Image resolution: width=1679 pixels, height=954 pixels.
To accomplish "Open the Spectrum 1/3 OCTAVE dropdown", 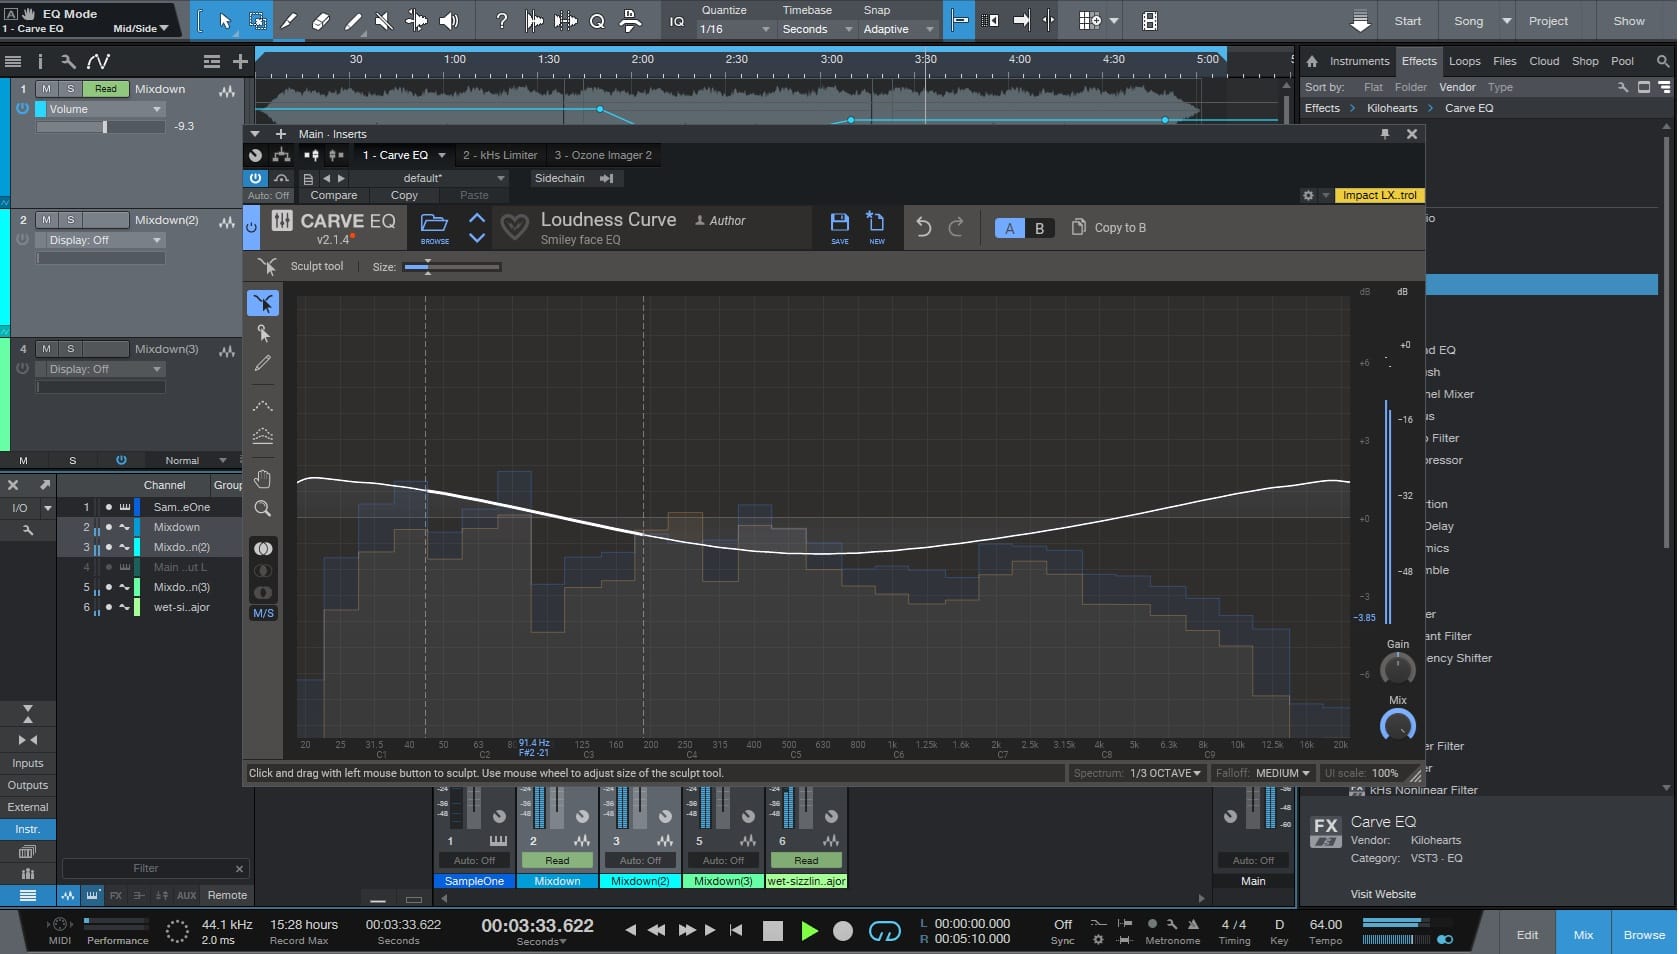I will 1164,773.
